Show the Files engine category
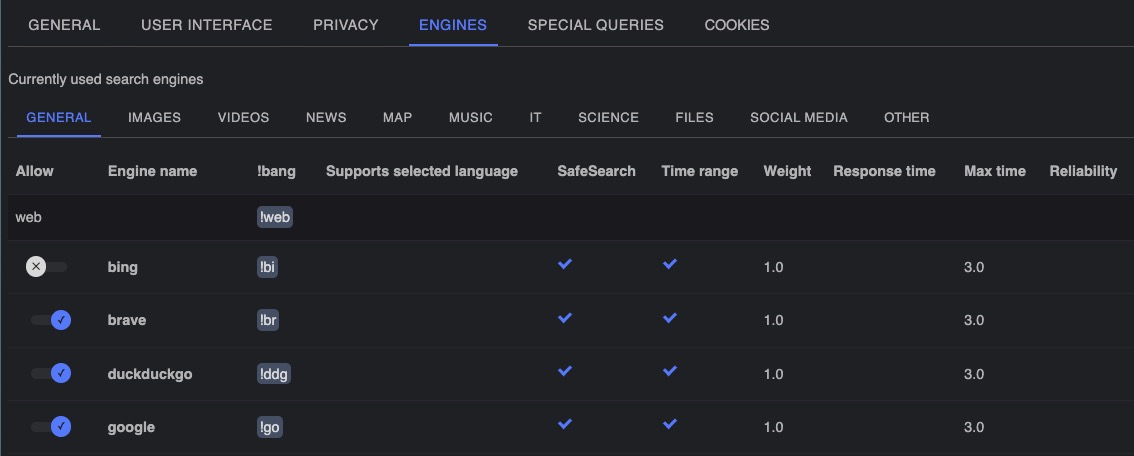 694,117
